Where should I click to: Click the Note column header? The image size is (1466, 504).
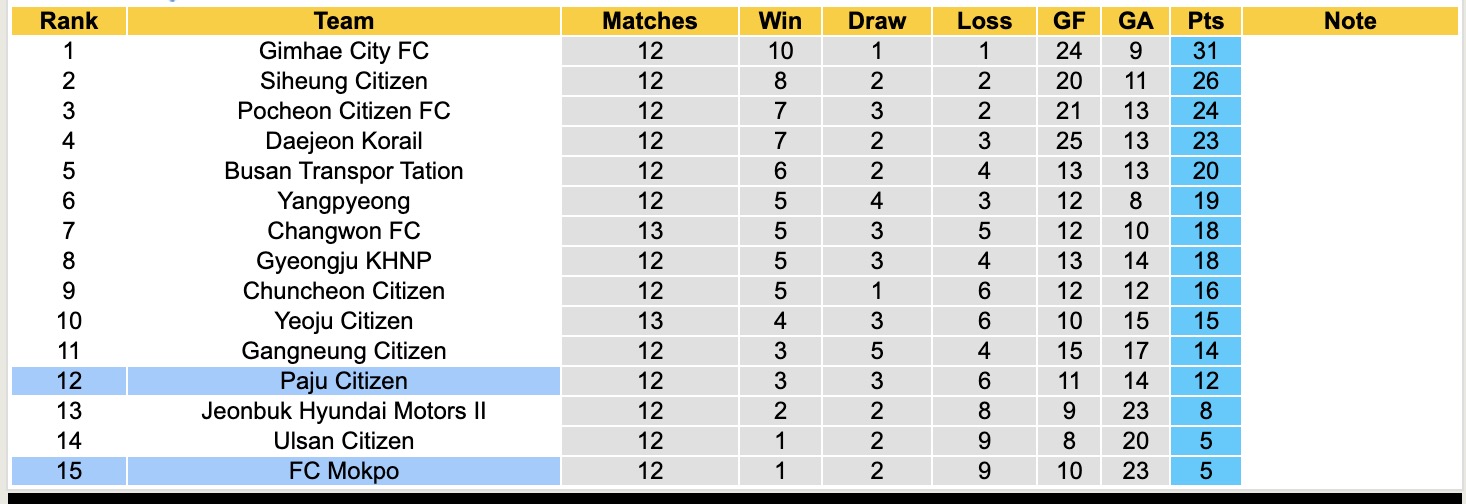1349,21
